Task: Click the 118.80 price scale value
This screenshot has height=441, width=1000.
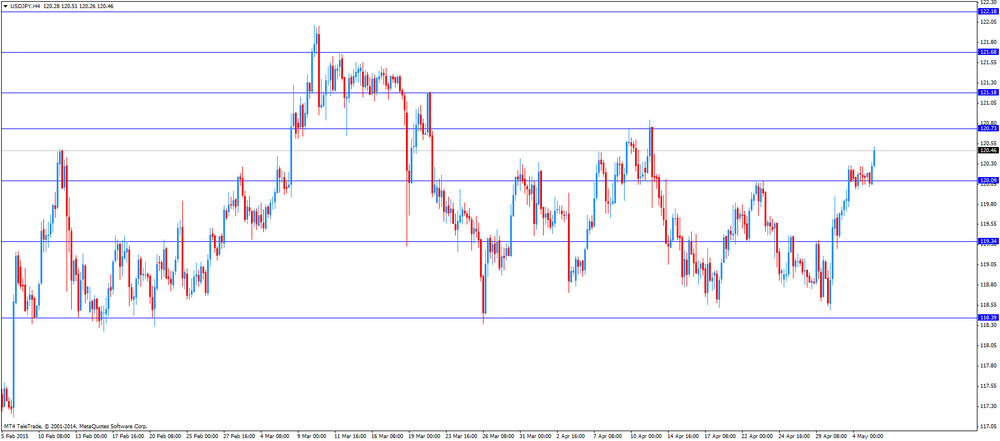Action: (x=988, y=285)
